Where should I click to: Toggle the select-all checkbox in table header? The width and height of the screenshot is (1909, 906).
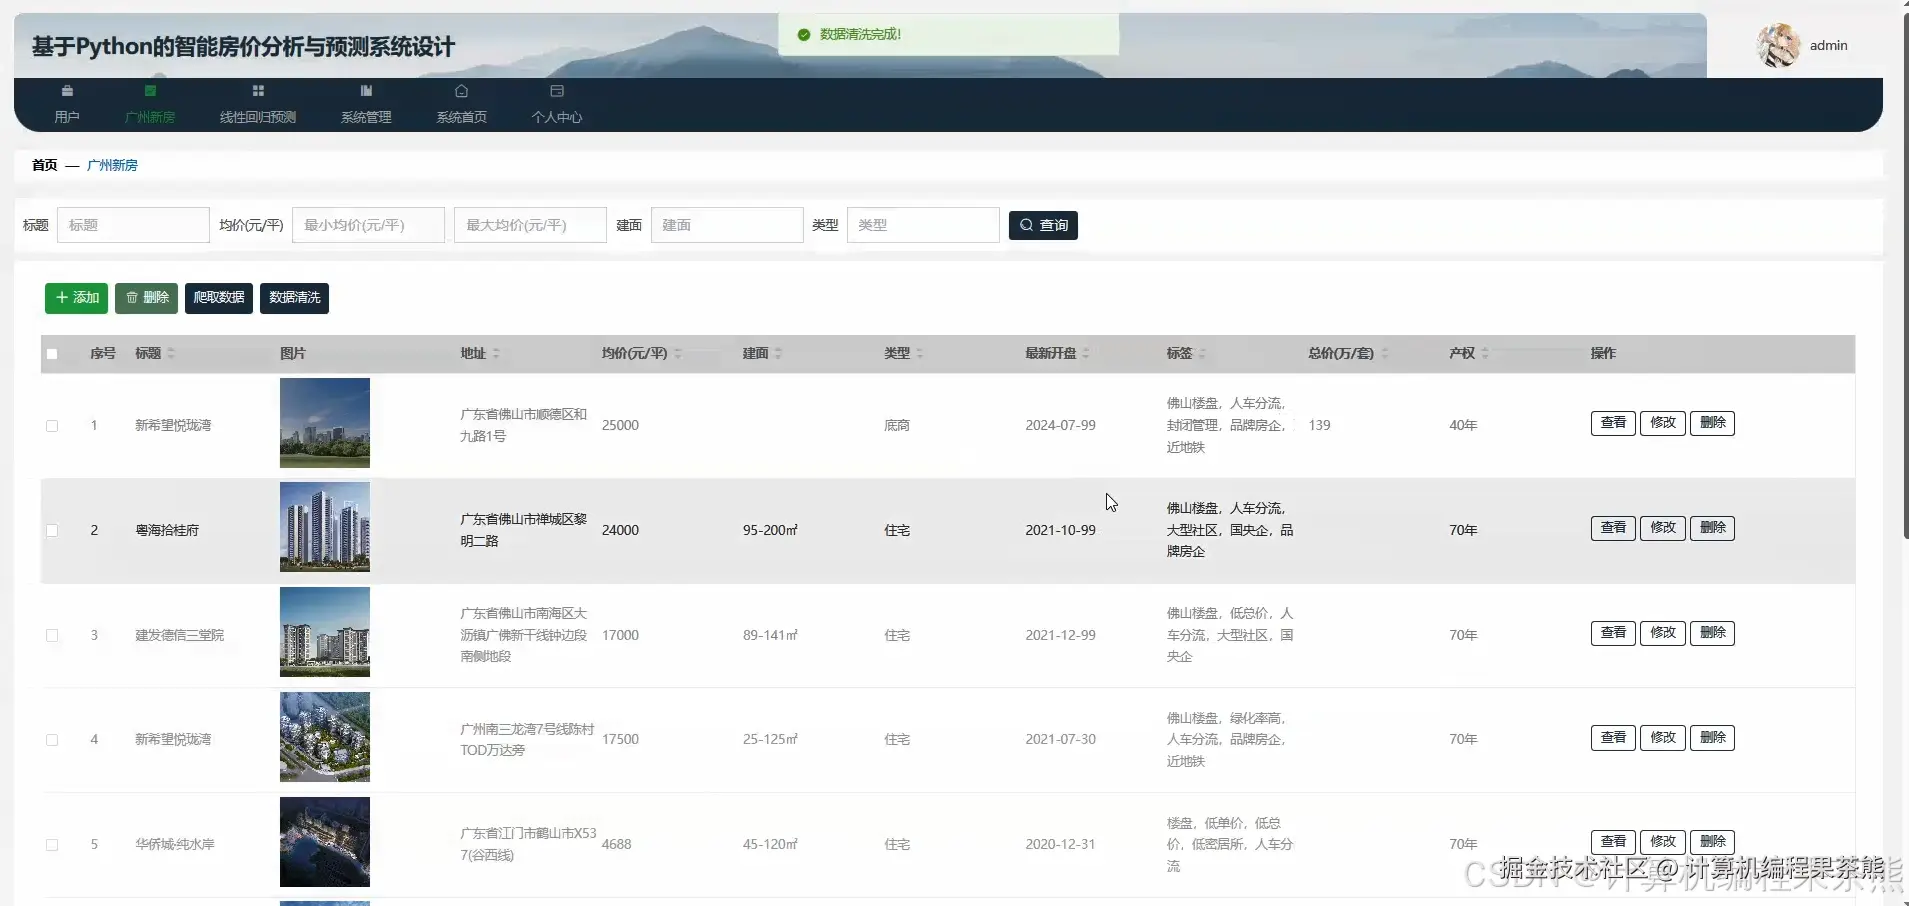52,354
